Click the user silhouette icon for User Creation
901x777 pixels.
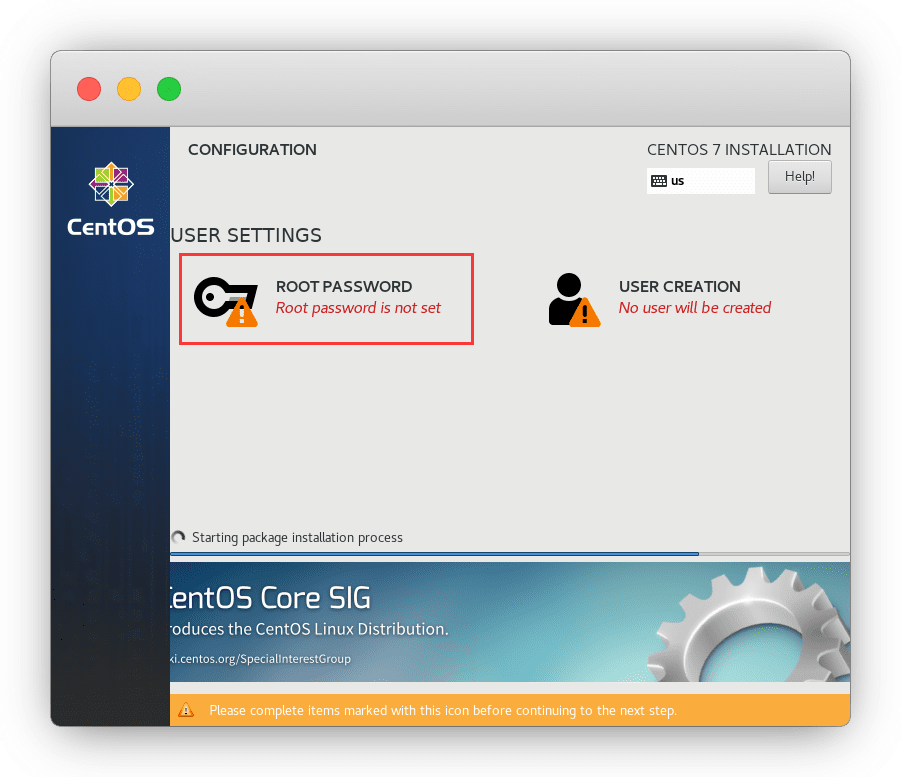567,296
